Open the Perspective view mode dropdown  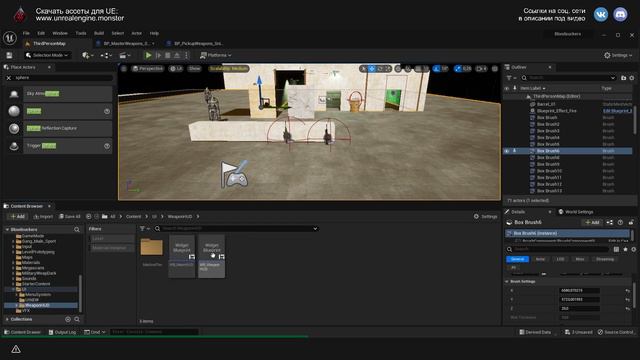(x=148, y=69)
